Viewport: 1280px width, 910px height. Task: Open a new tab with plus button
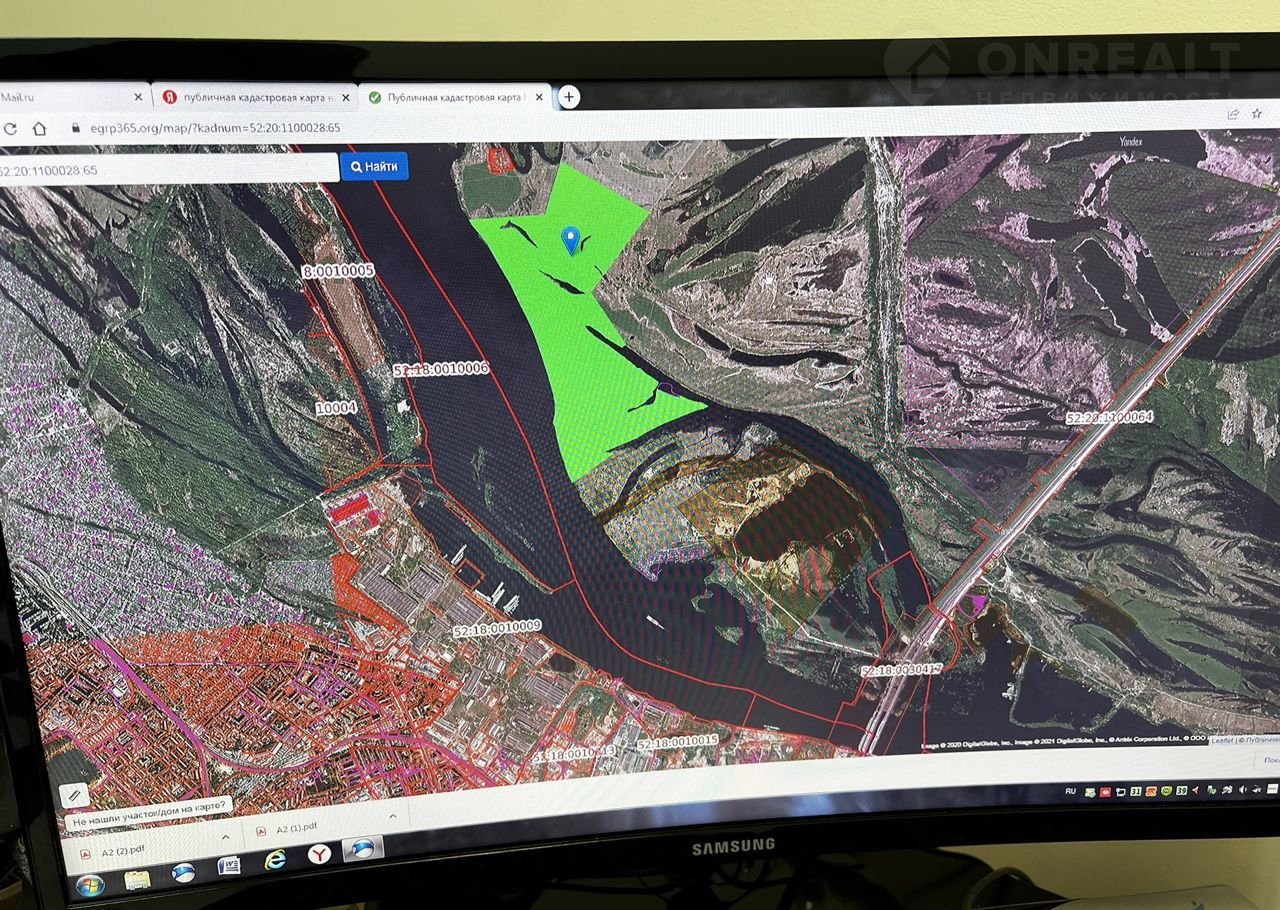pos(568,97)
